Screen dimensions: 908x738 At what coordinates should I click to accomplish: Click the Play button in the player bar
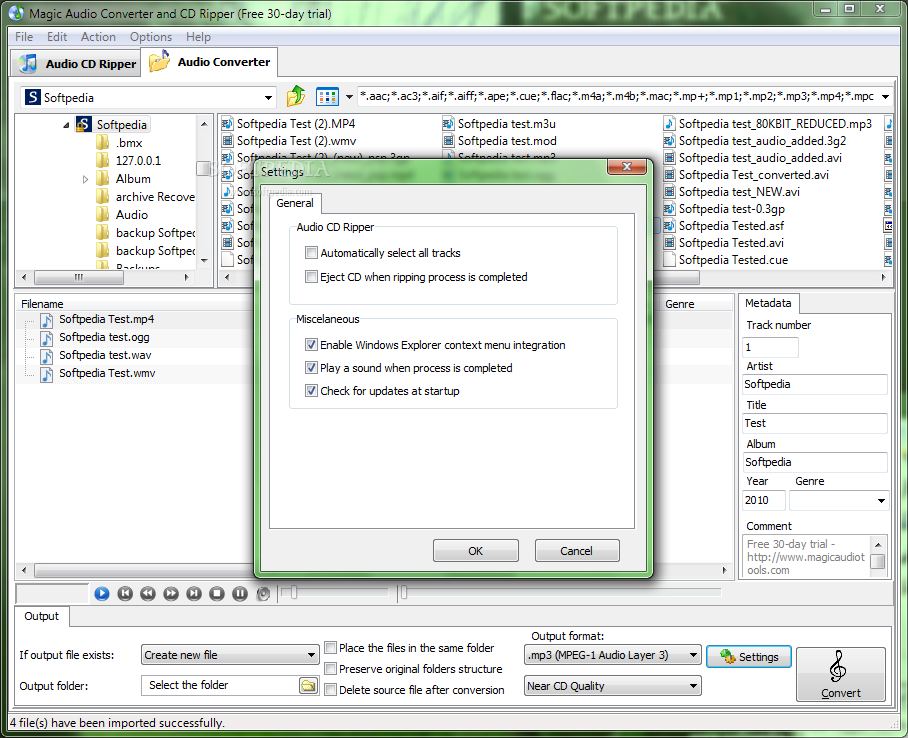[x=102, y=594]
